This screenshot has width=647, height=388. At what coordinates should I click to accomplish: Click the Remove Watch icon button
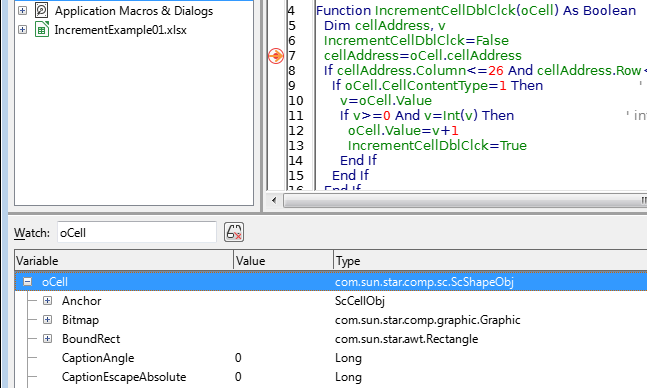point(234,232)
